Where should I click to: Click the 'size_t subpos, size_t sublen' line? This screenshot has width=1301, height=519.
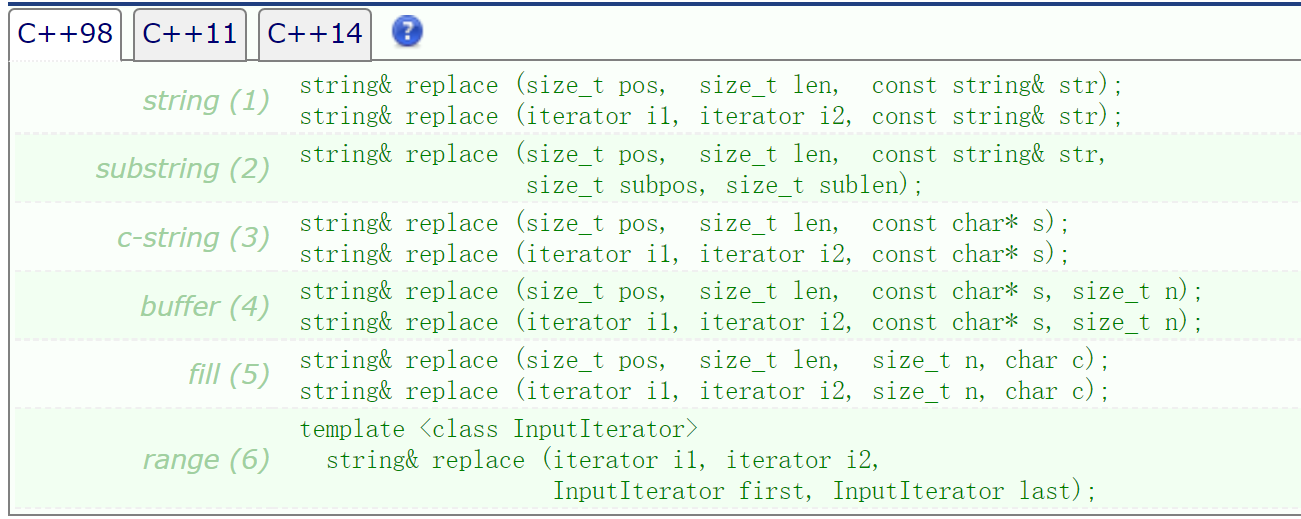coord(724,186)
